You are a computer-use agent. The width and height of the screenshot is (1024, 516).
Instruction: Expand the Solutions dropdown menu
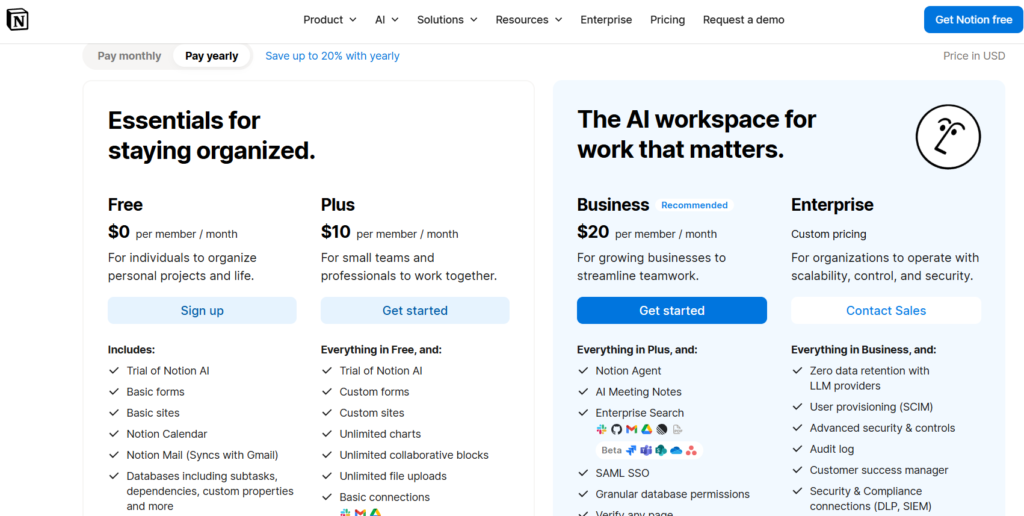(447, 20)
